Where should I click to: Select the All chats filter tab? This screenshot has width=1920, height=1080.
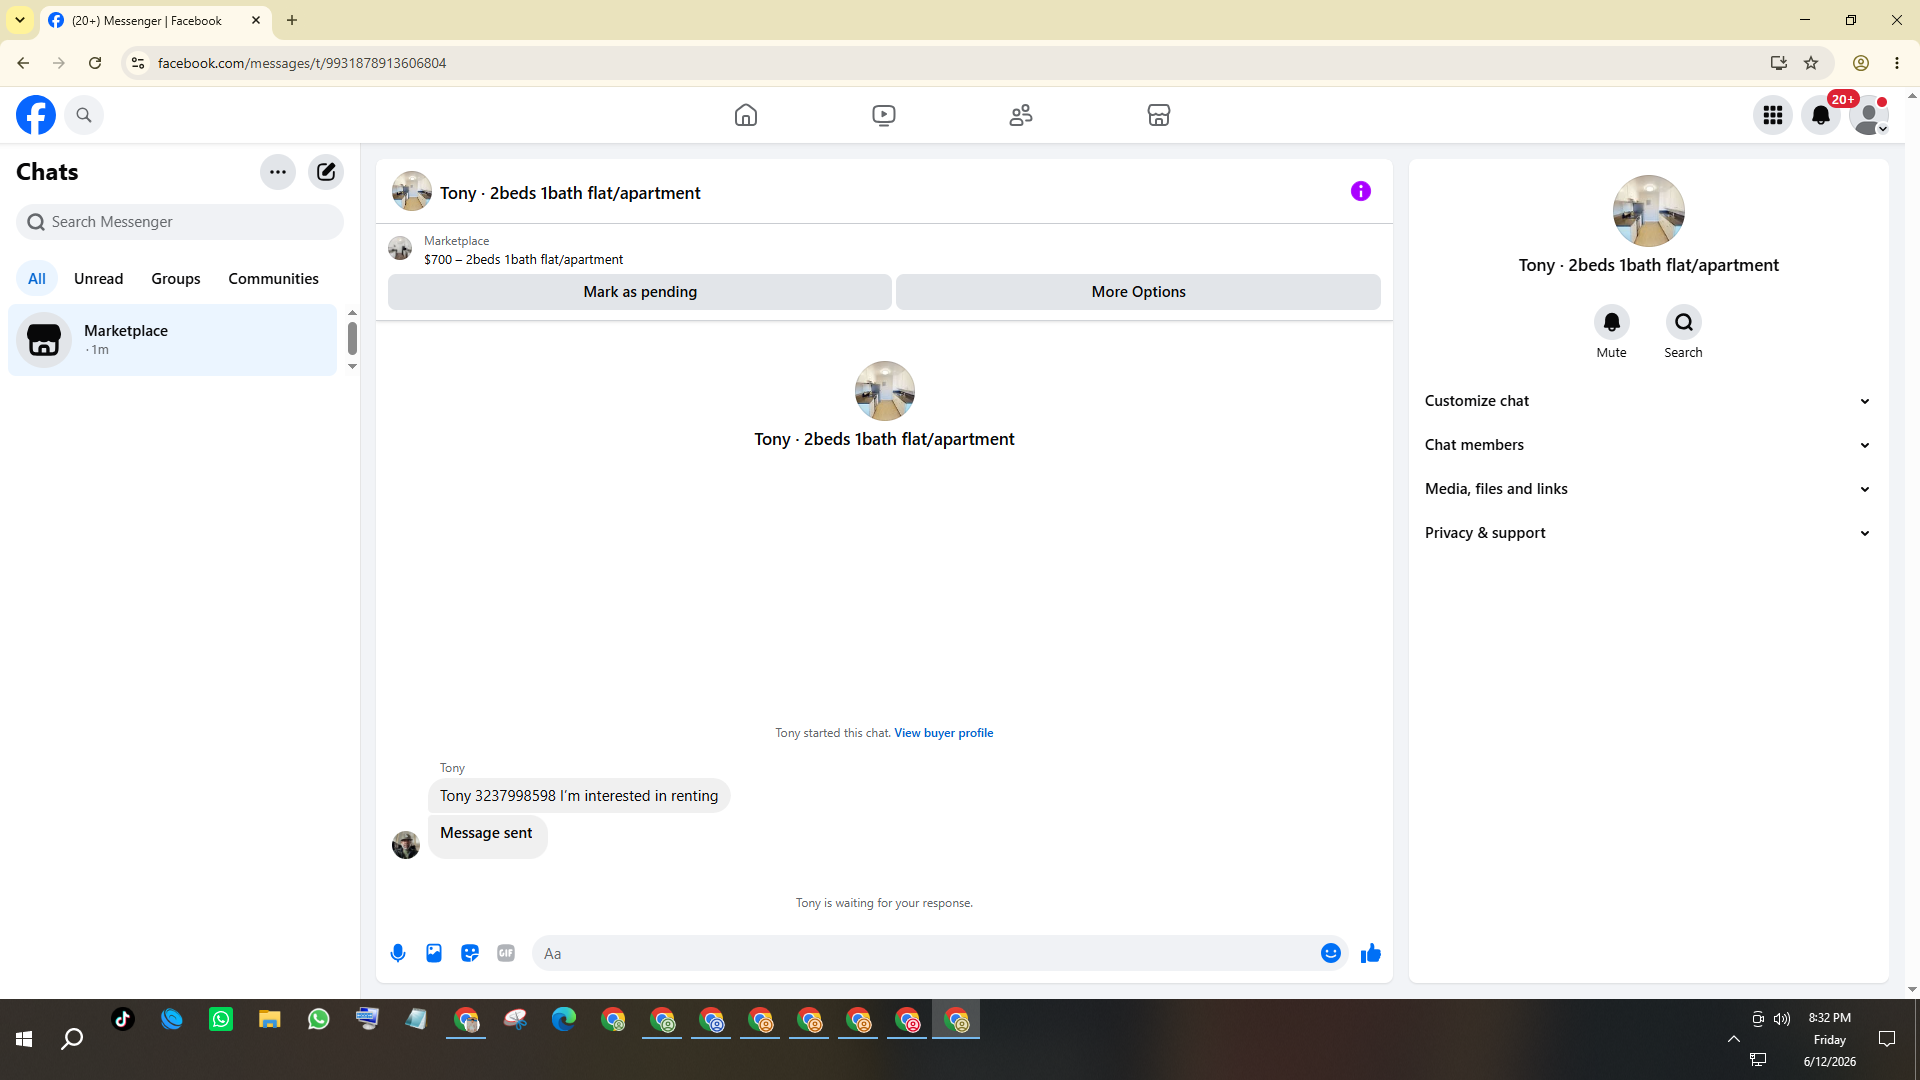[x=37, y=279]
